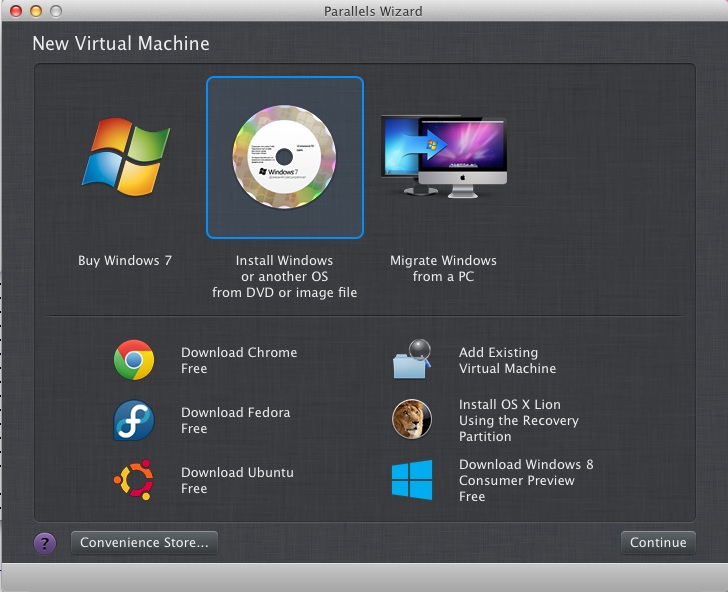Select 'Install Windows or another OS' label
The height and width of the screenshot is (592, 728).
[x=285, y=277]
